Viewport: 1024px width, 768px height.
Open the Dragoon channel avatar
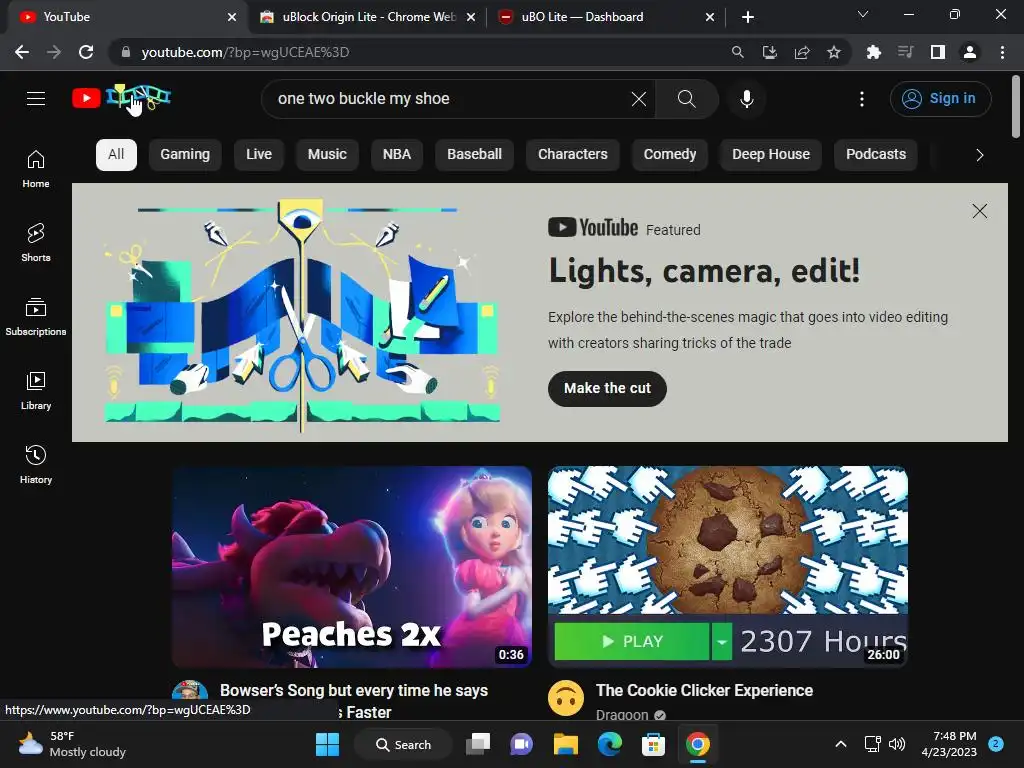click(x=566, y=699)
